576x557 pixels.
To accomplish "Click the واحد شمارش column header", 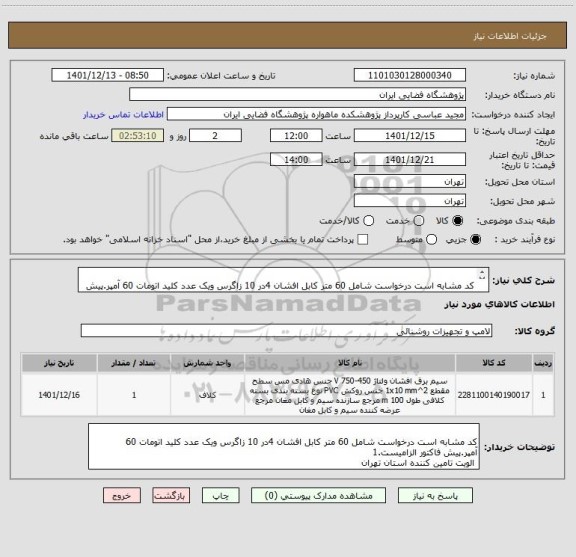I will (x=208, y=363).
